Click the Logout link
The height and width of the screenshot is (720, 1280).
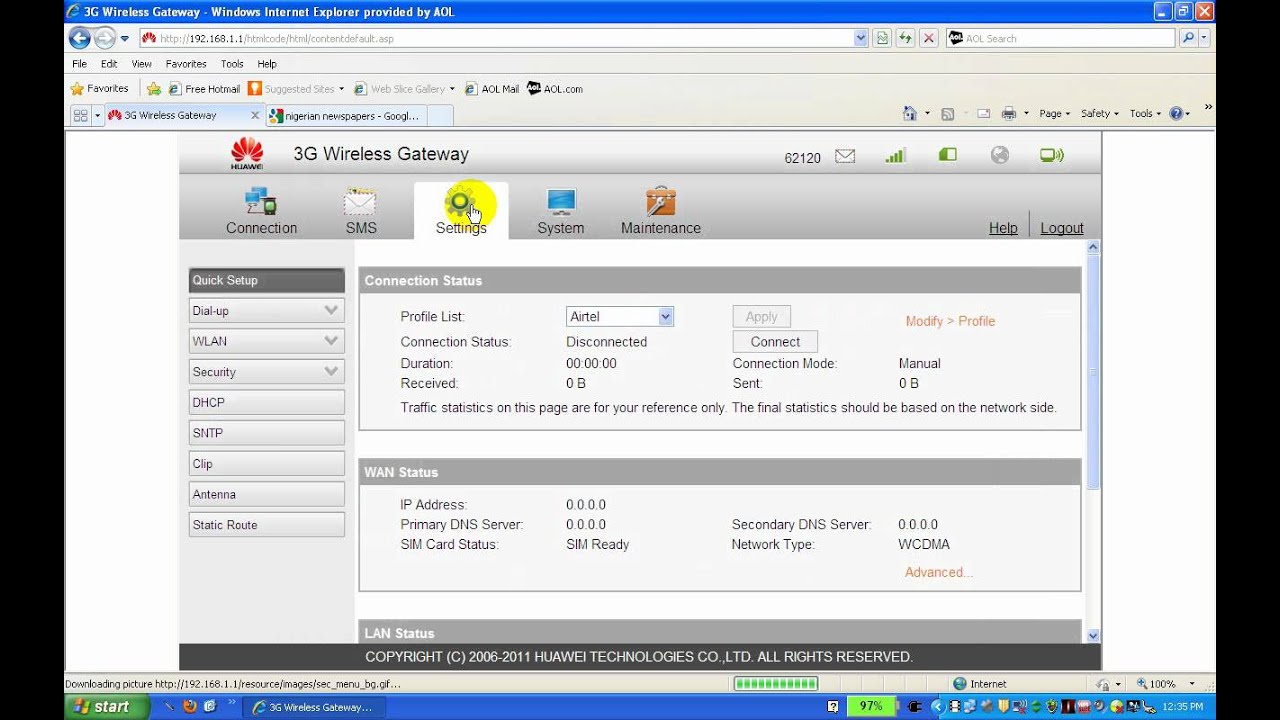[x=1062, y=228]
